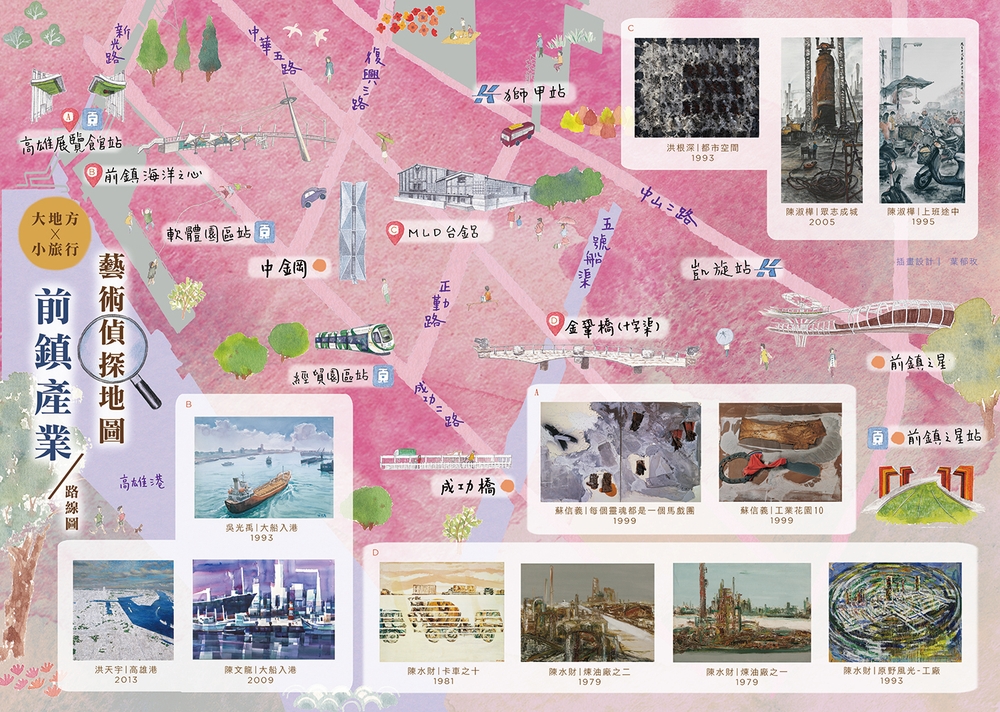
Task: Click the light rail icon next to 經貿園區站
Action: pyautogui.click(x=383, y=375)
